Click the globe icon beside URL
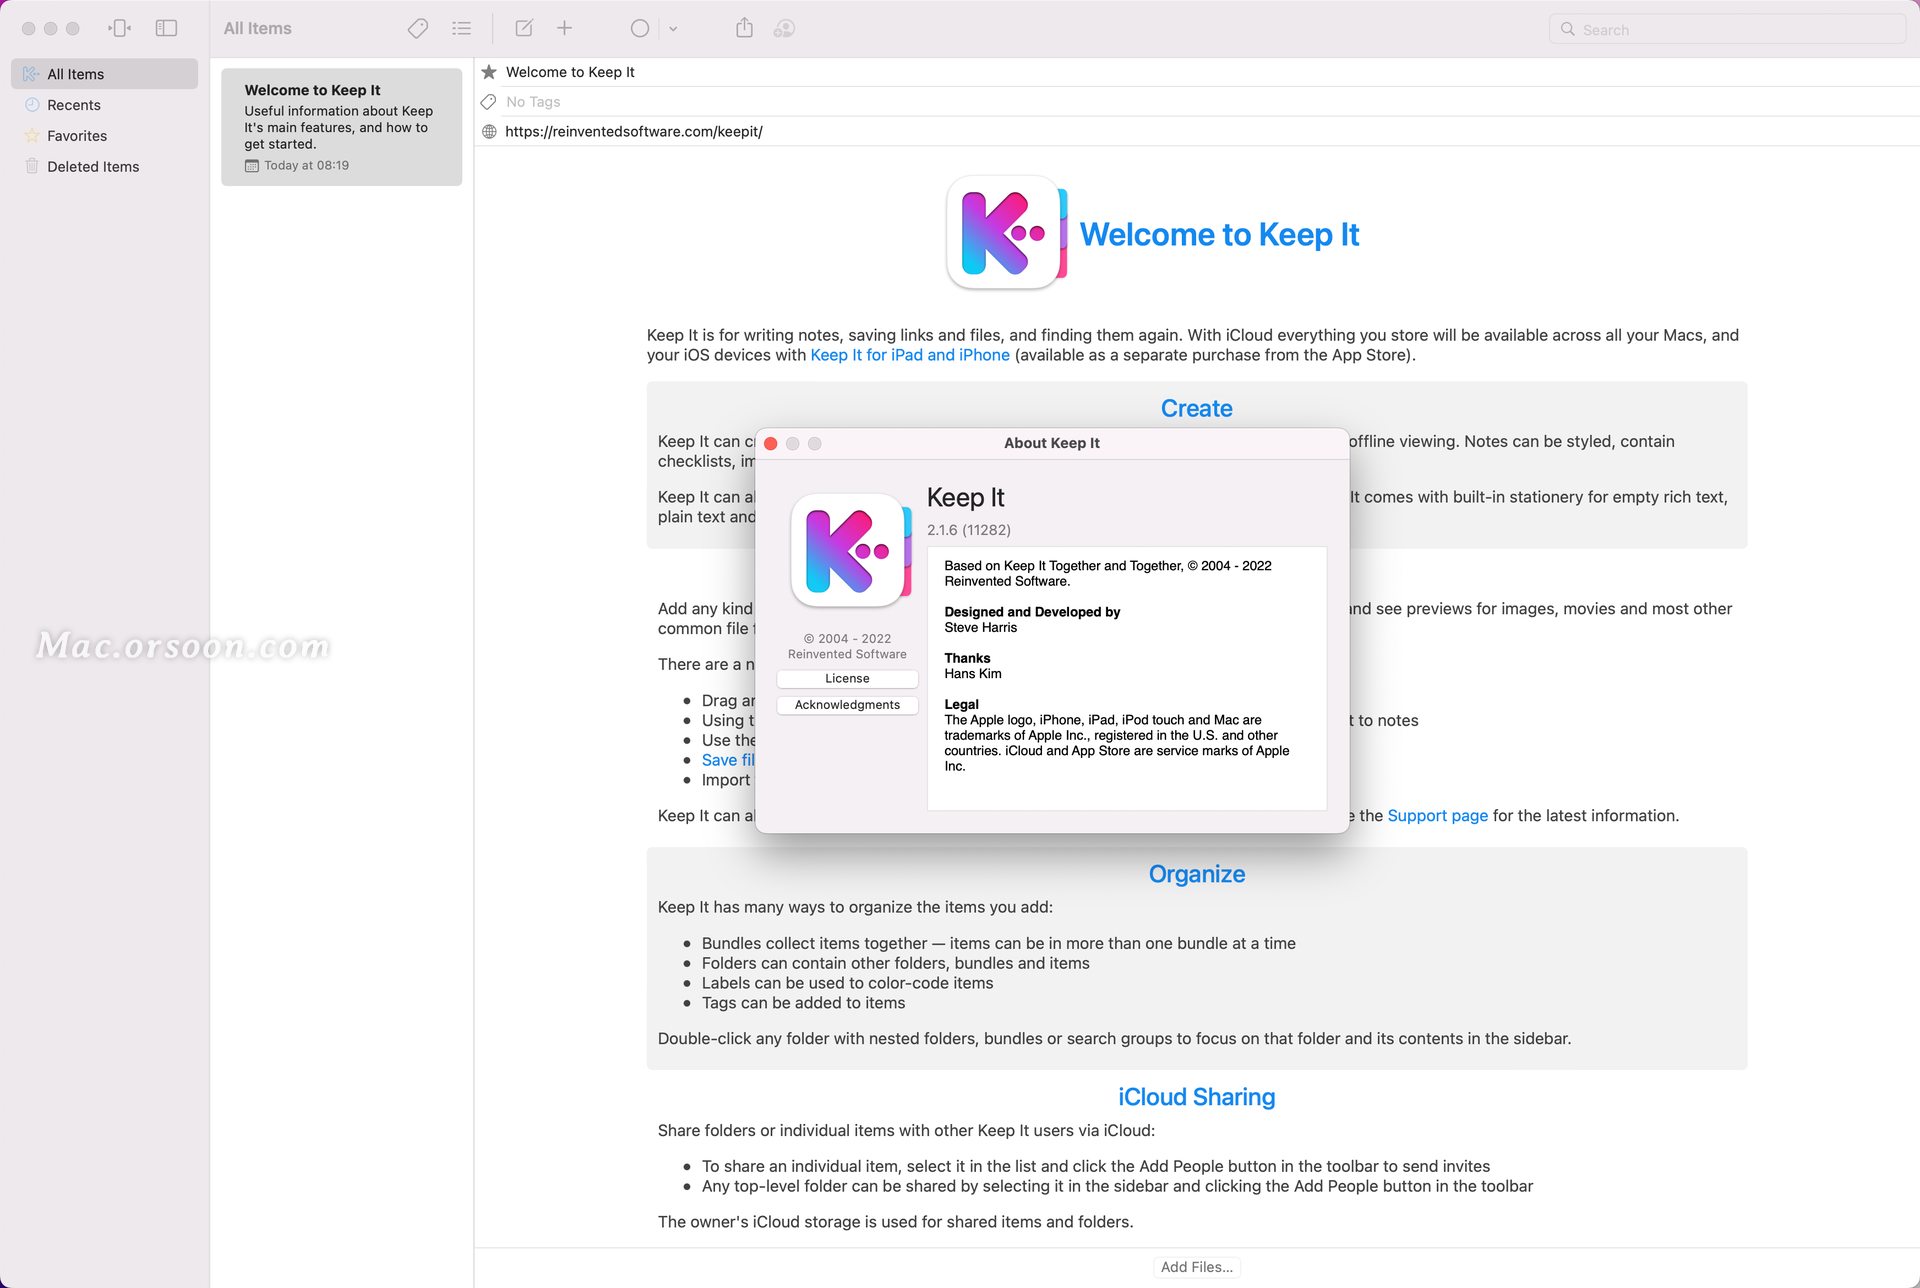The width and height of the screenshot is (1920, 1288). tap(489, 132)
